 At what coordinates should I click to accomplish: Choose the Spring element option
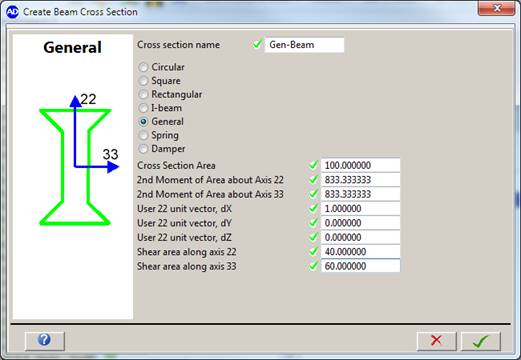click(x=143, y=135)
